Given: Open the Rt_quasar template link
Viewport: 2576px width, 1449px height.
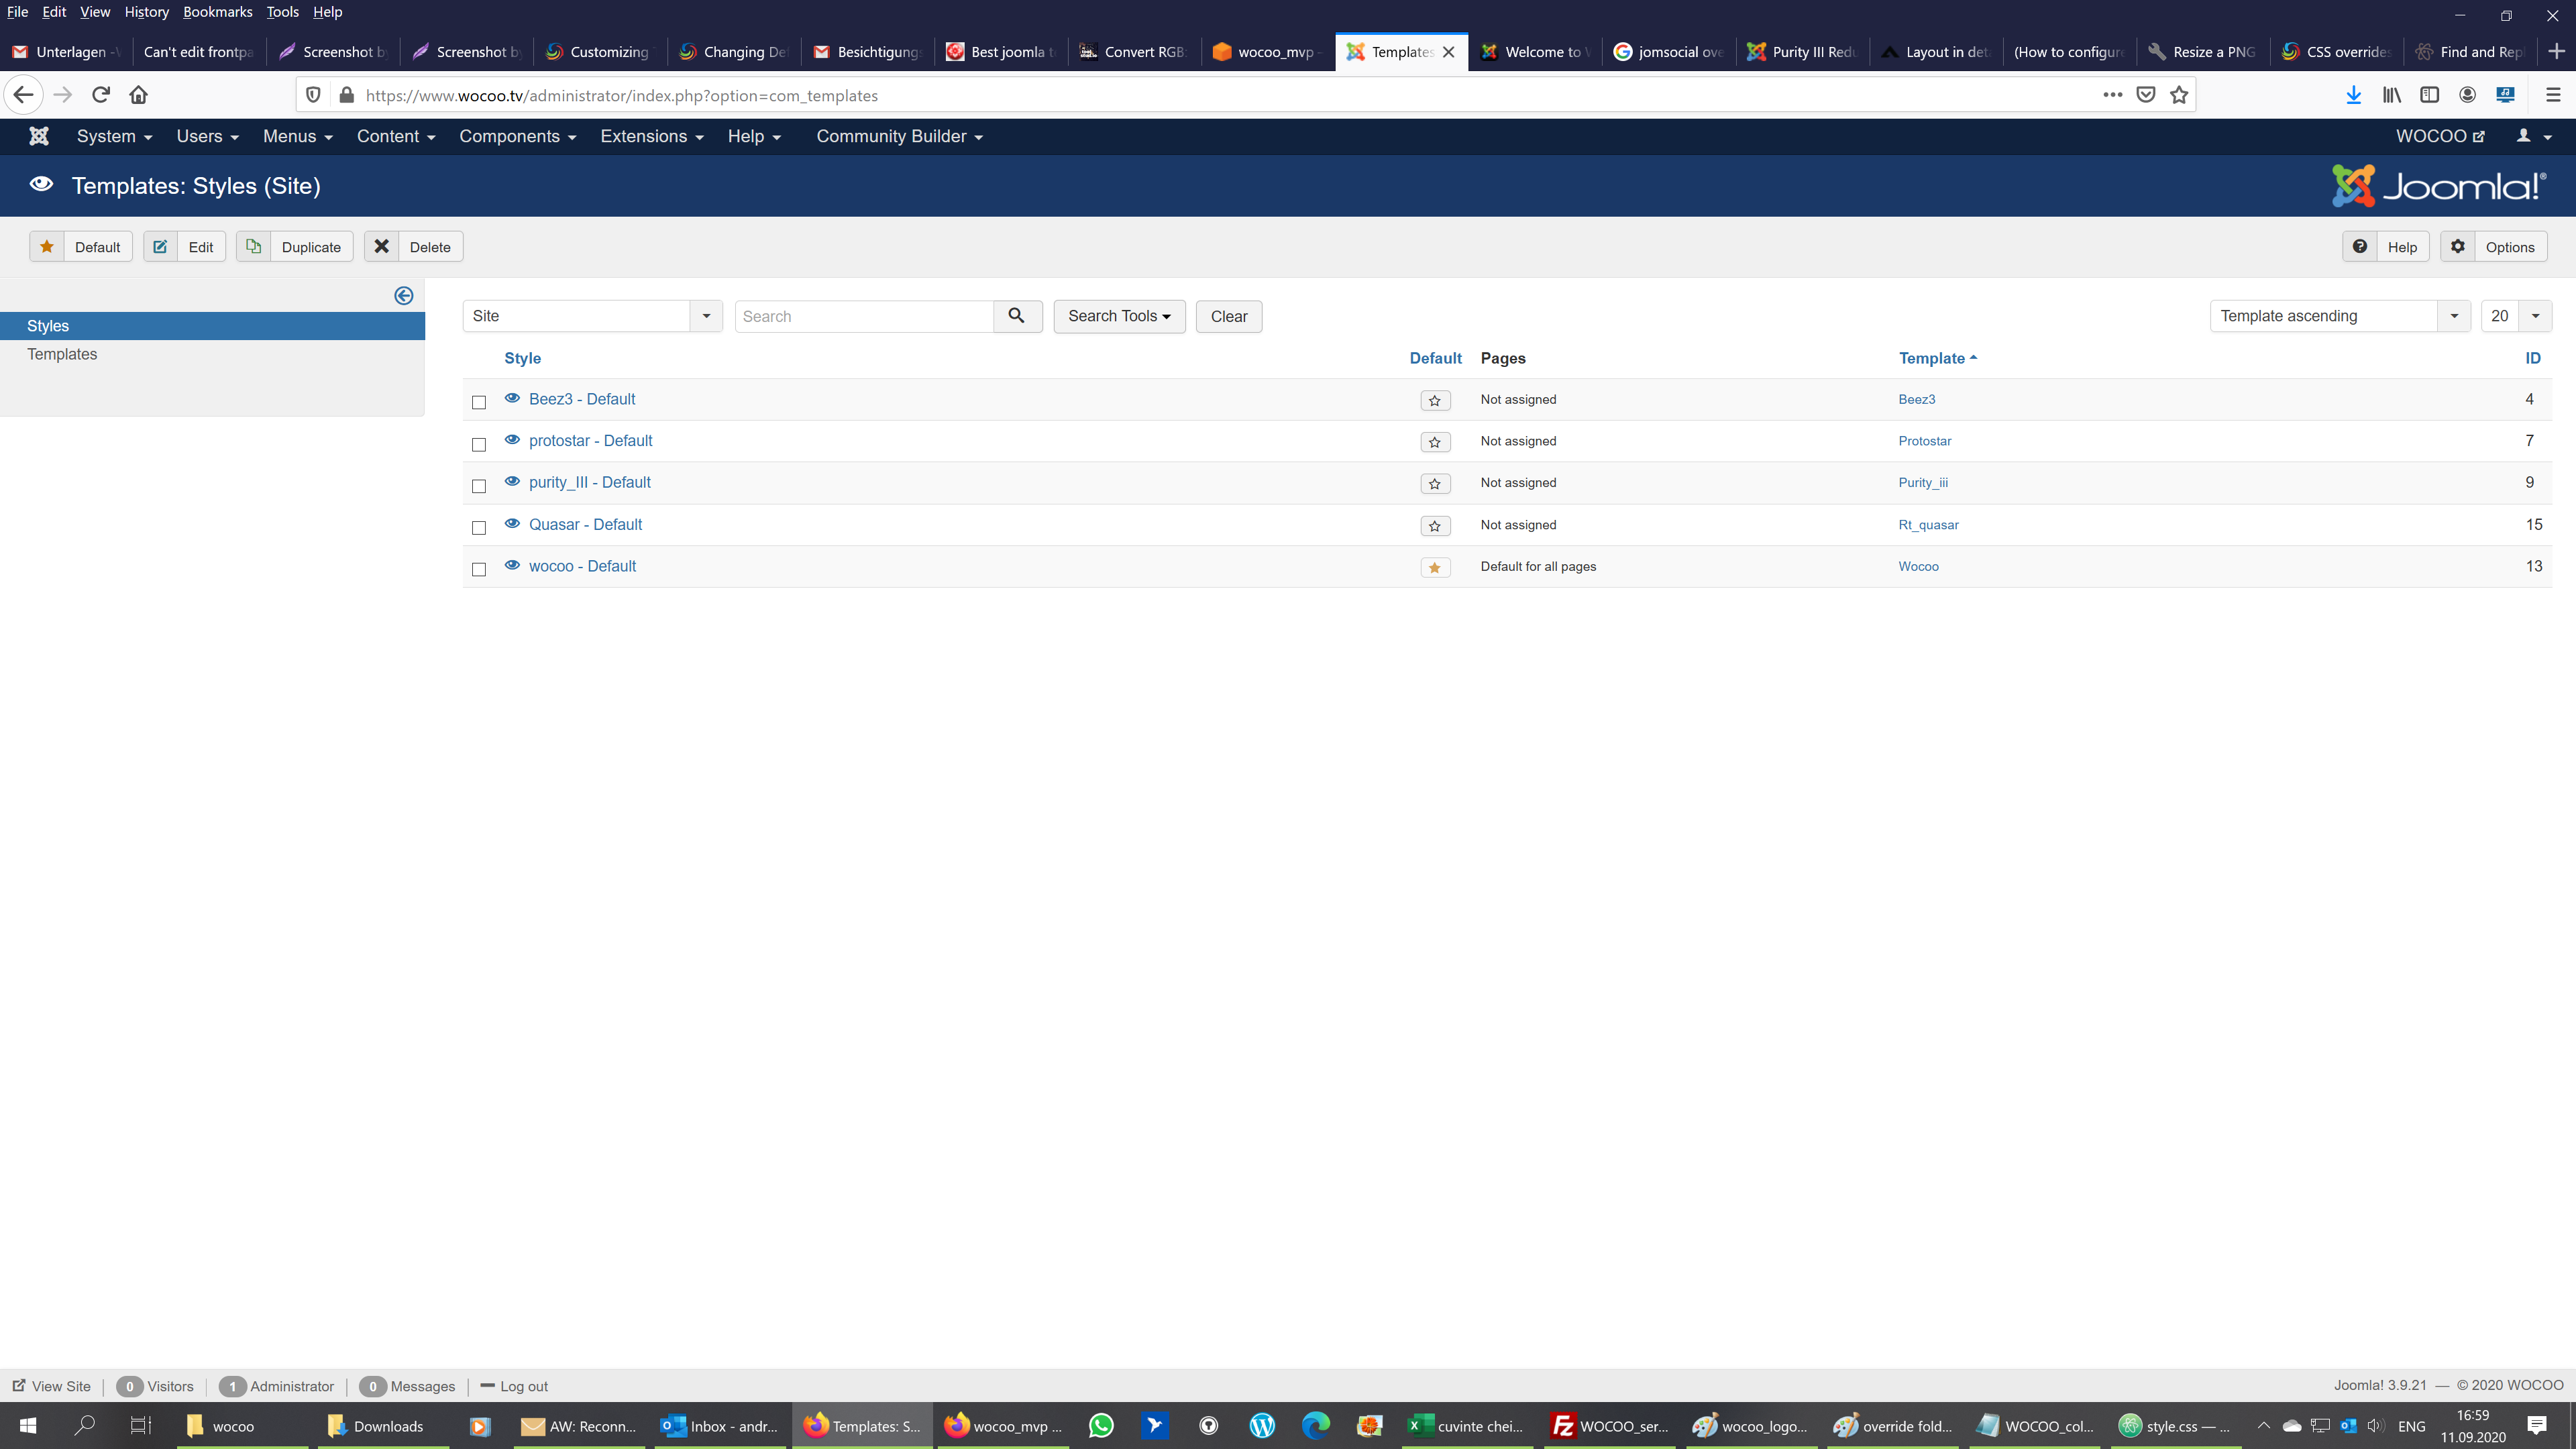Looking at the screenshot, I should point(1928,525).
